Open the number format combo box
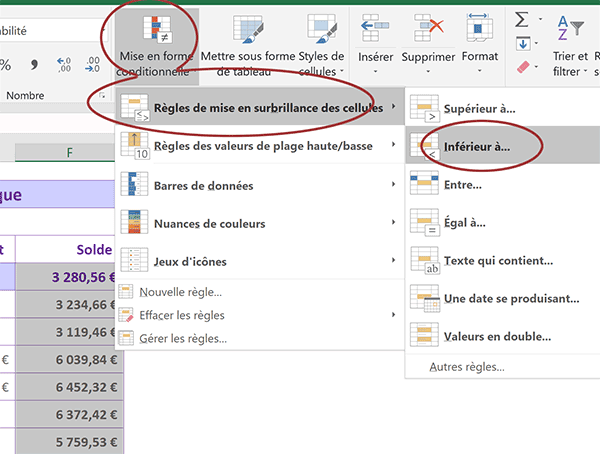 point(53,31)
